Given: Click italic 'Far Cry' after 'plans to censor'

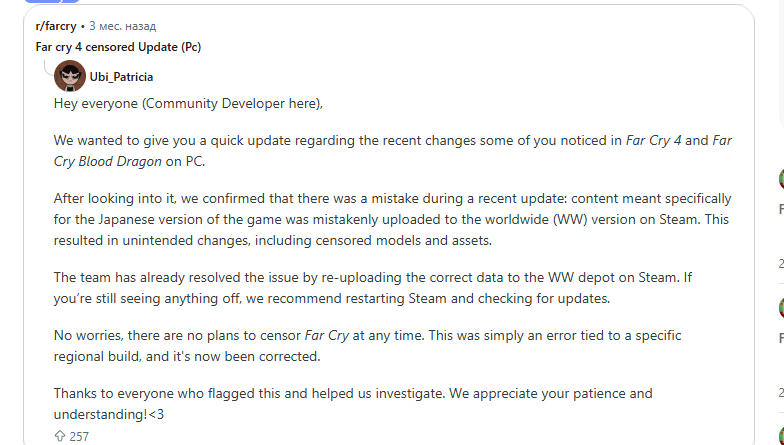Looking at the screenshot, I should coord(326,336).
